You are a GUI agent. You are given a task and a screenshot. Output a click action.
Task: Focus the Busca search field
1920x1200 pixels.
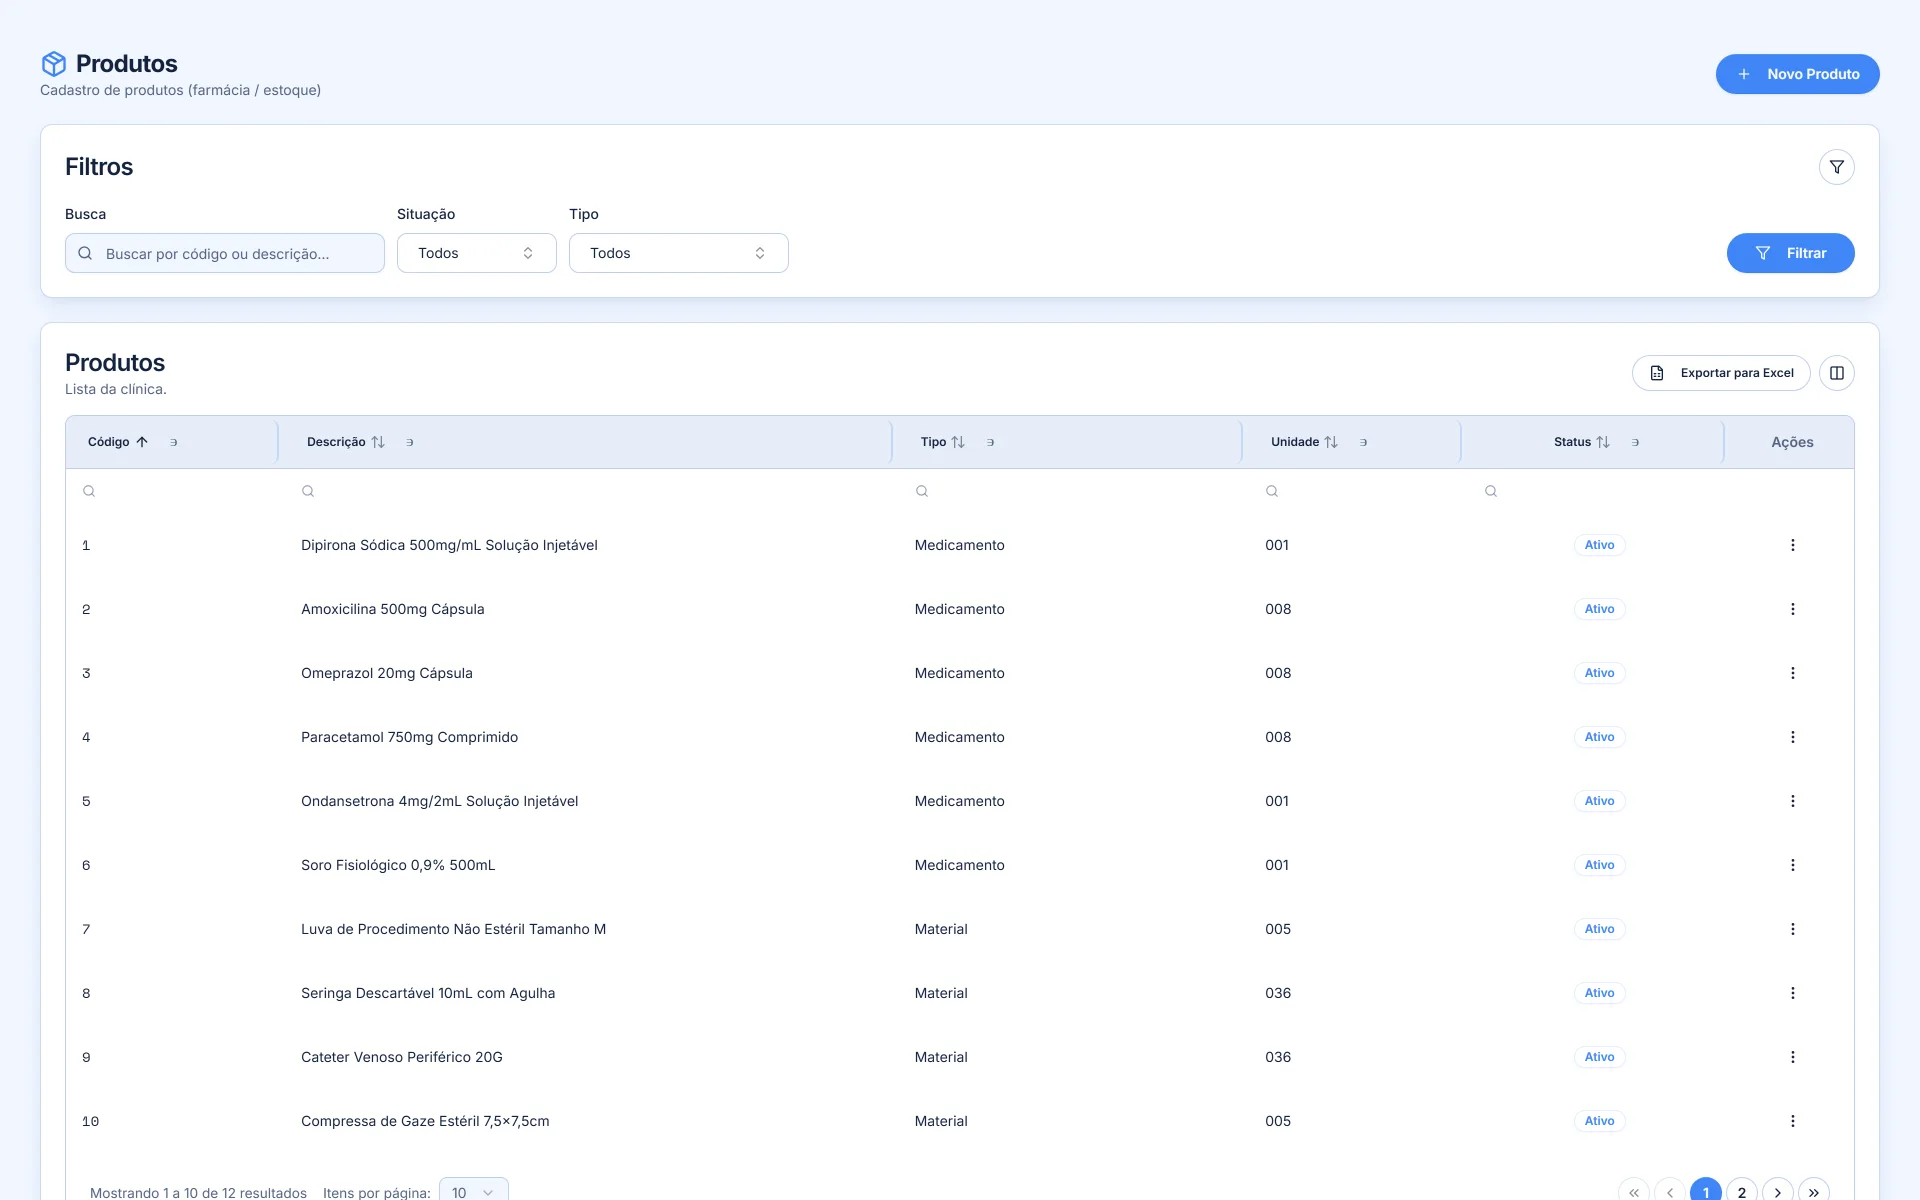225,253
